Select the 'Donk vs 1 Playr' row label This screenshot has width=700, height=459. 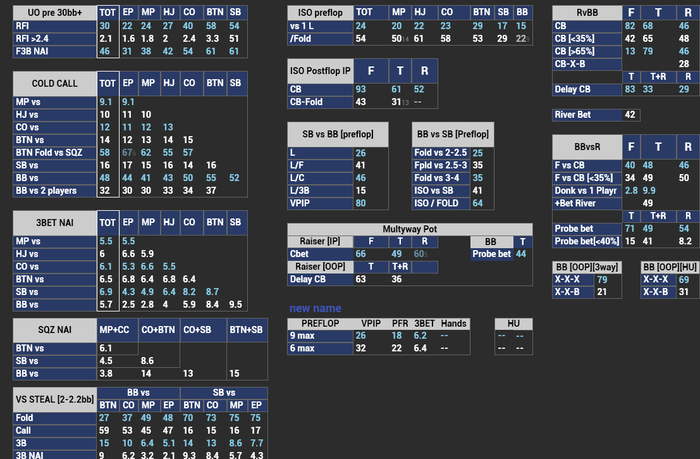point(587,191)
